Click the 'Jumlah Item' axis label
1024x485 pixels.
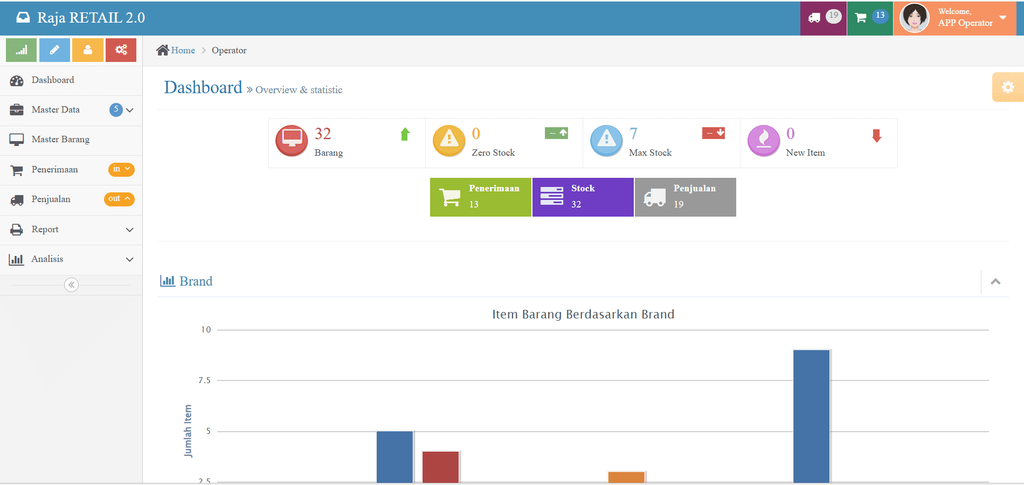188,430
